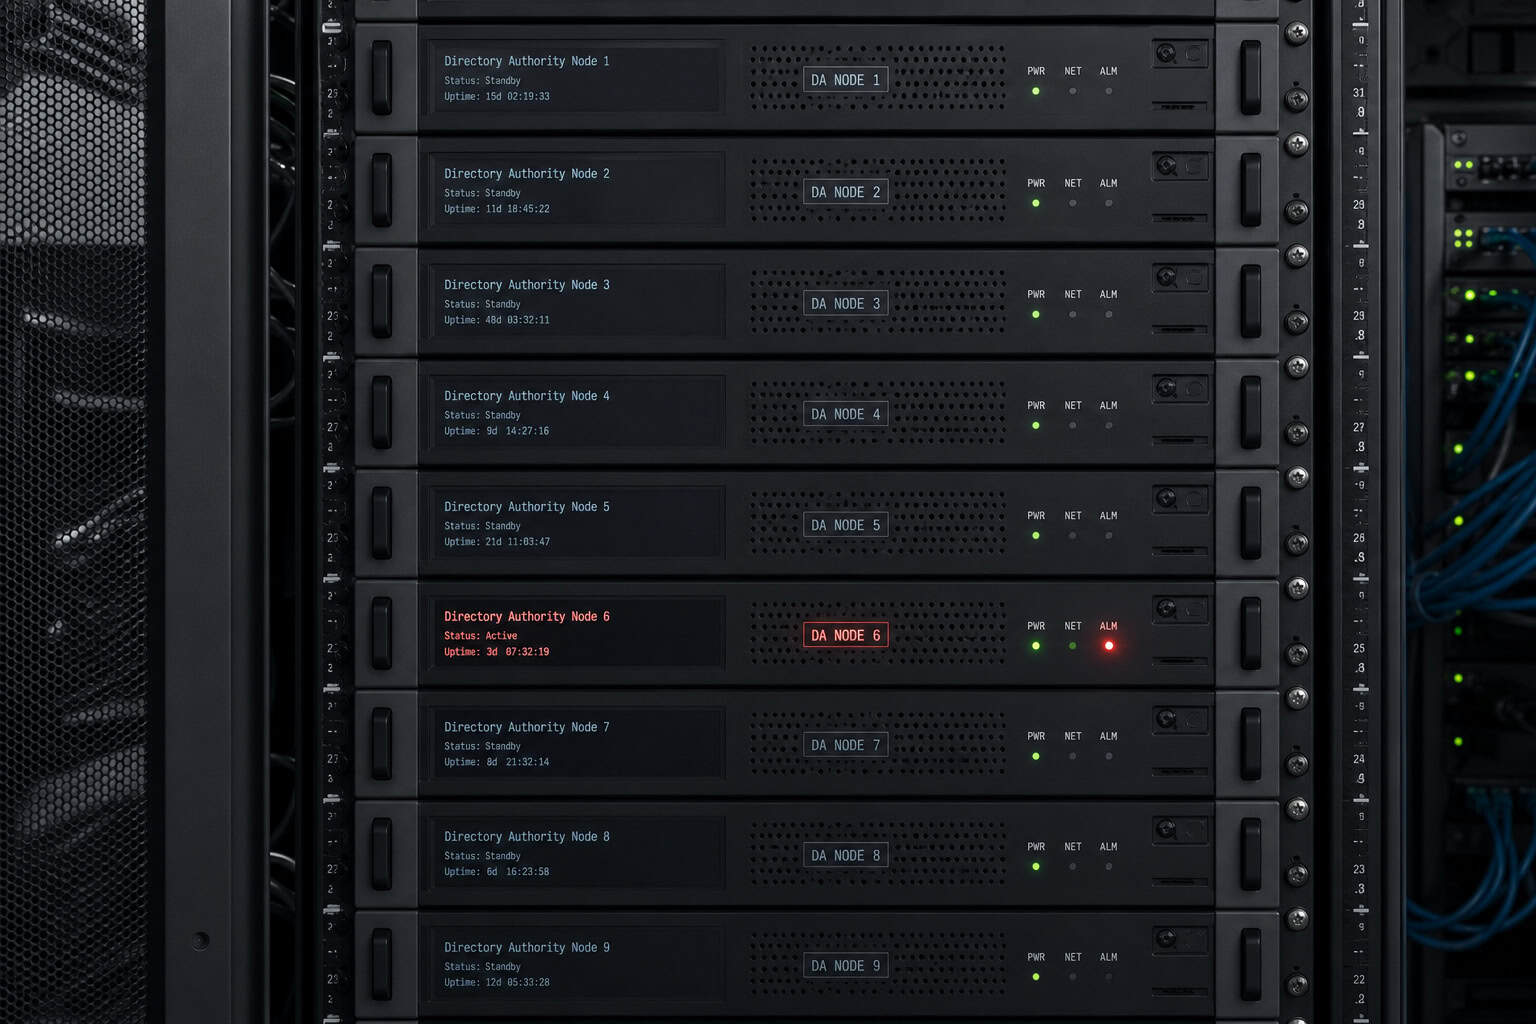The width and height of the screenshot is (1536, 1024).
Task: Click the NET LED on DA Node 8
Action: click(x=1073, y=866)
